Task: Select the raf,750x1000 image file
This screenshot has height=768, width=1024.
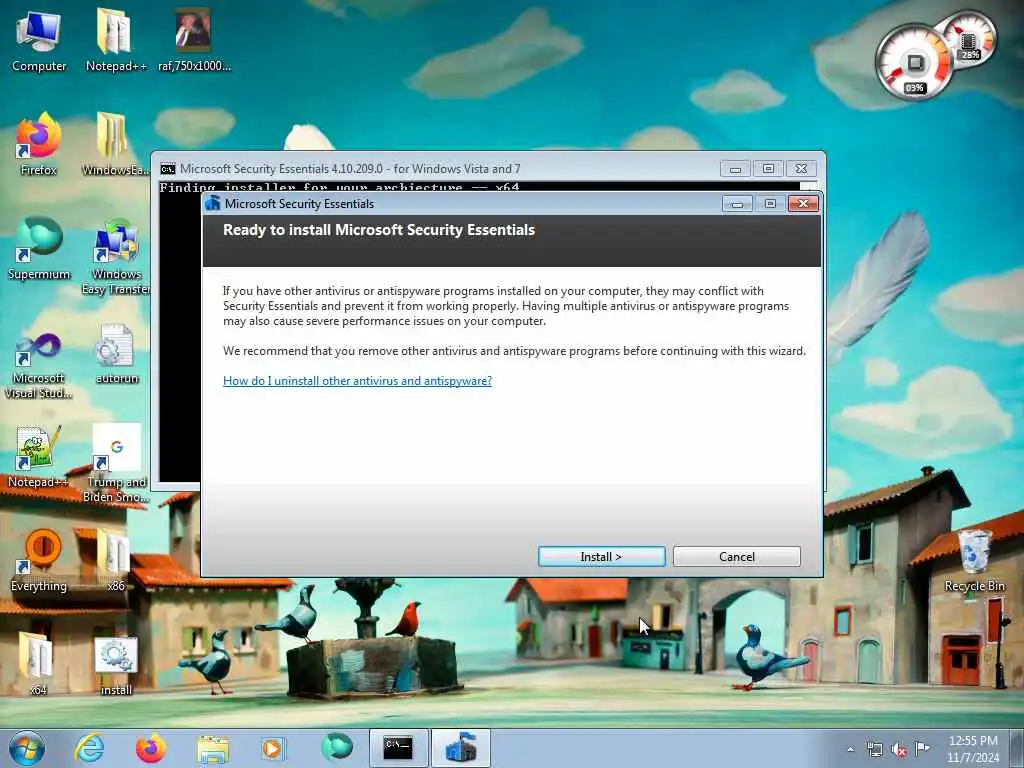Action: [194, 40]
